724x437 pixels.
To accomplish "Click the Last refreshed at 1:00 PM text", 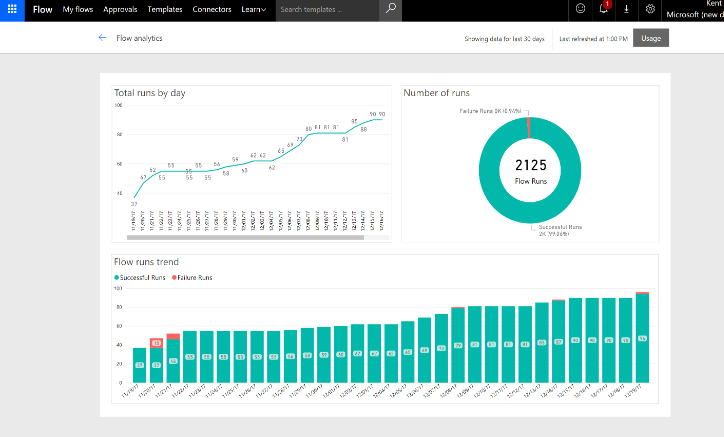I will click(593, 39).
